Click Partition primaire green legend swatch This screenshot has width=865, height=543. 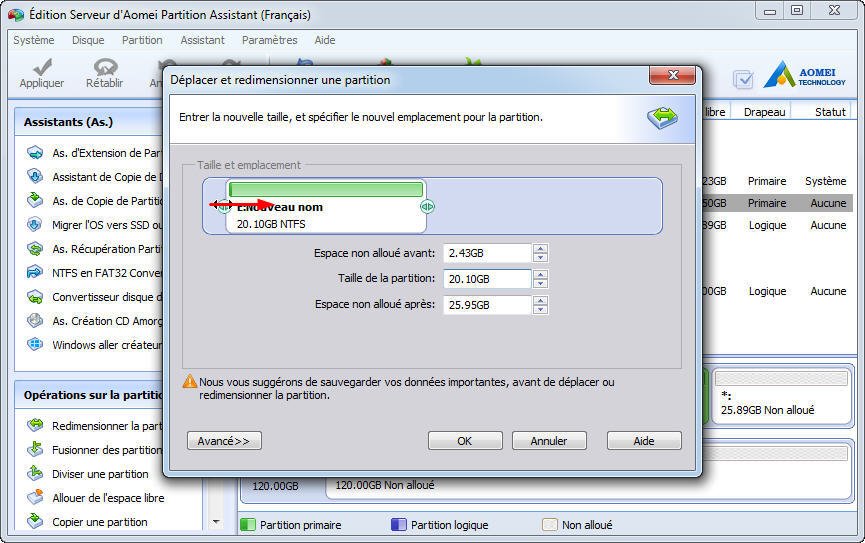click(x=248, y=524)
